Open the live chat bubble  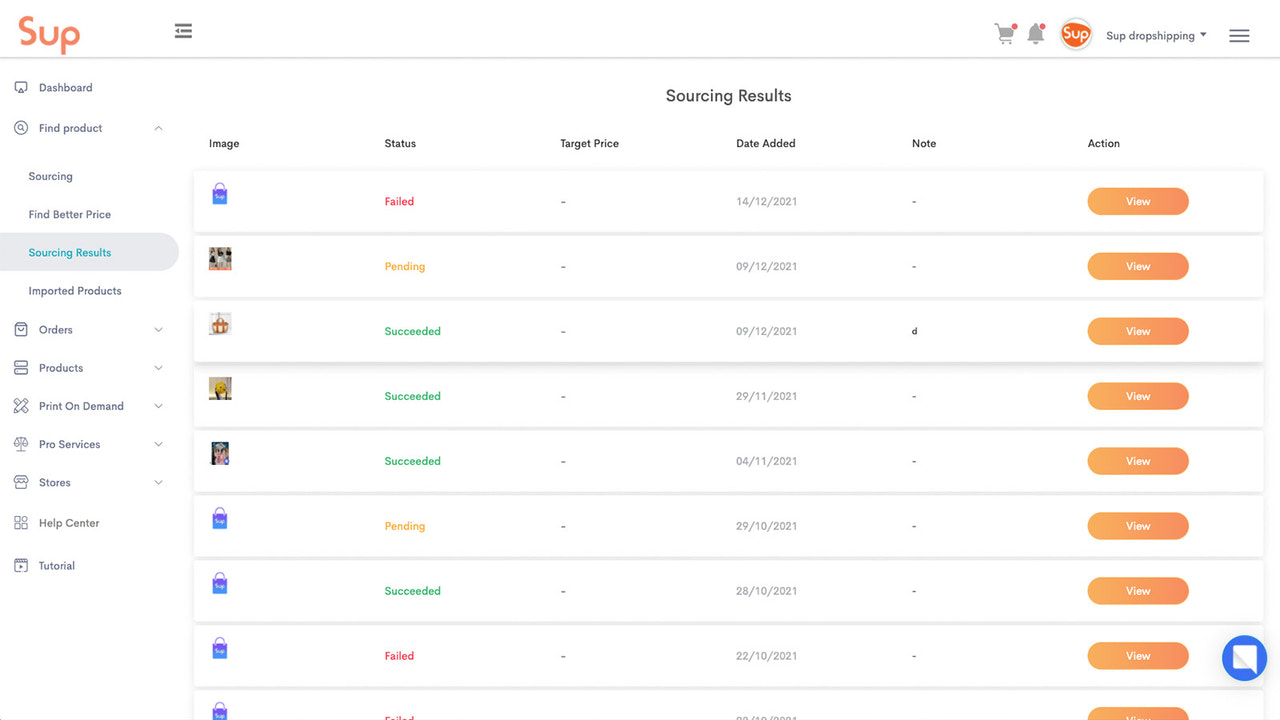point(1245,658)
